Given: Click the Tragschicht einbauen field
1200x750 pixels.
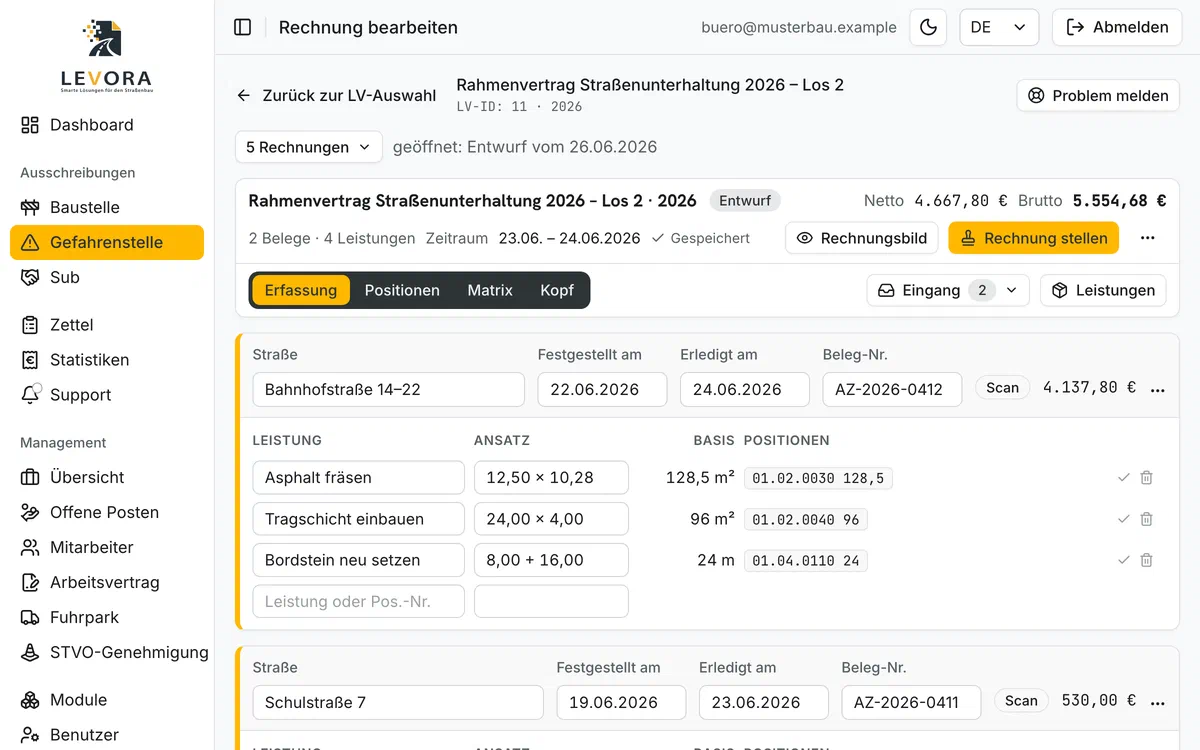Looking at the screenshot, I should point(358,519).
